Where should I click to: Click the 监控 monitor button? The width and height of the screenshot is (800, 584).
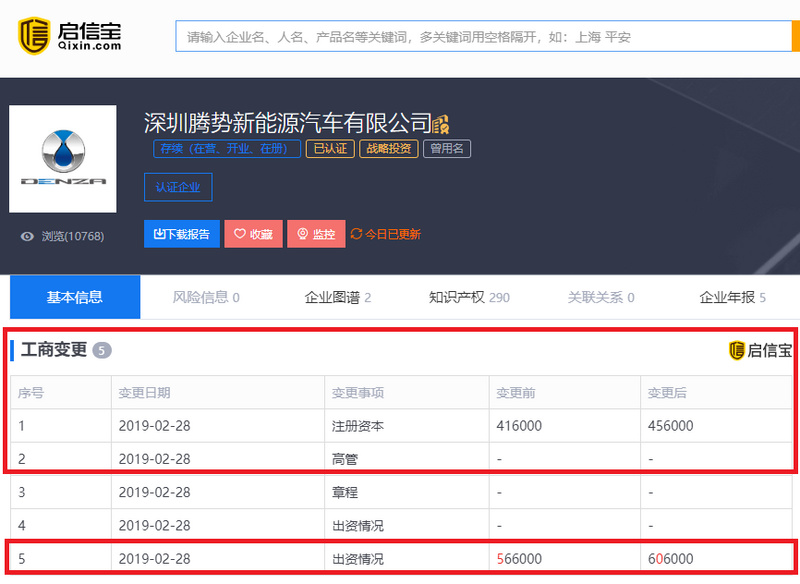[x=316, y=234]
